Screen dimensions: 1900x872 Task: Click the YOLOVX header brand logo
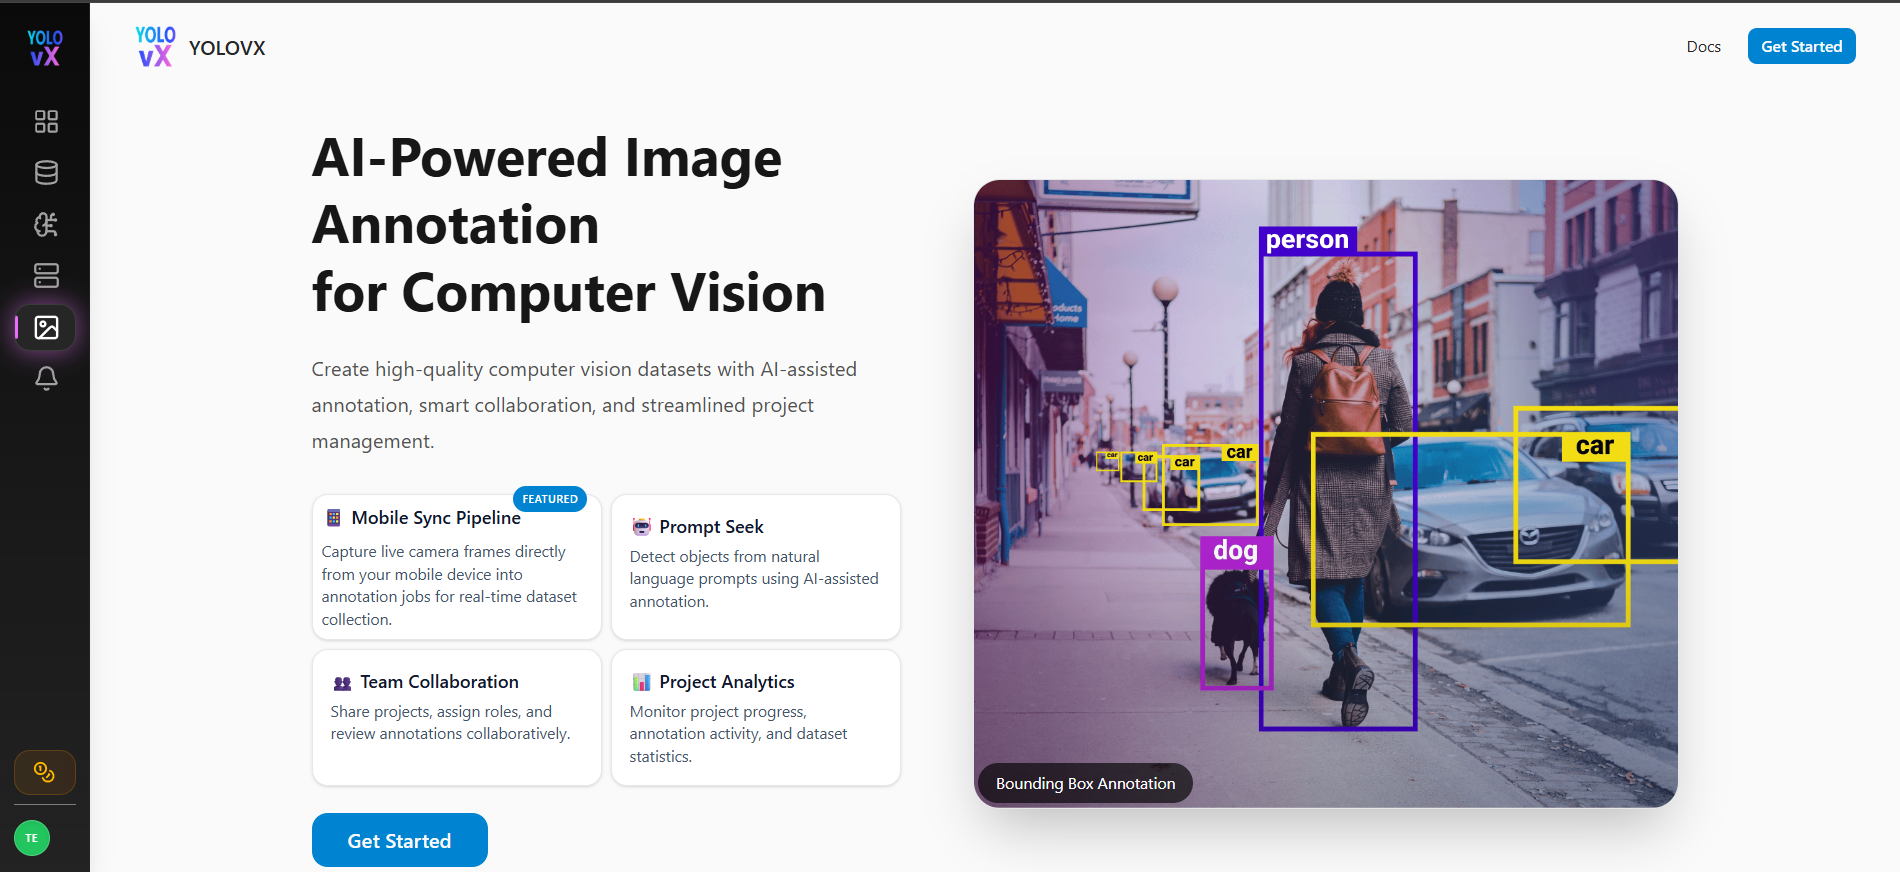tap(200, 47)
